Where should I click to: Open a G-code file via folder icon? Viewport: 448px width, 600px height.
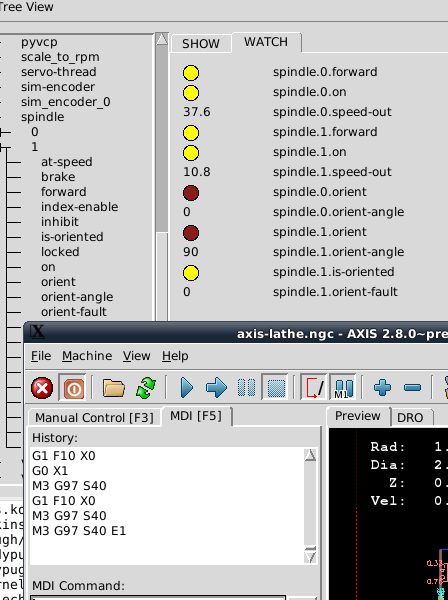tap(114, 388)
